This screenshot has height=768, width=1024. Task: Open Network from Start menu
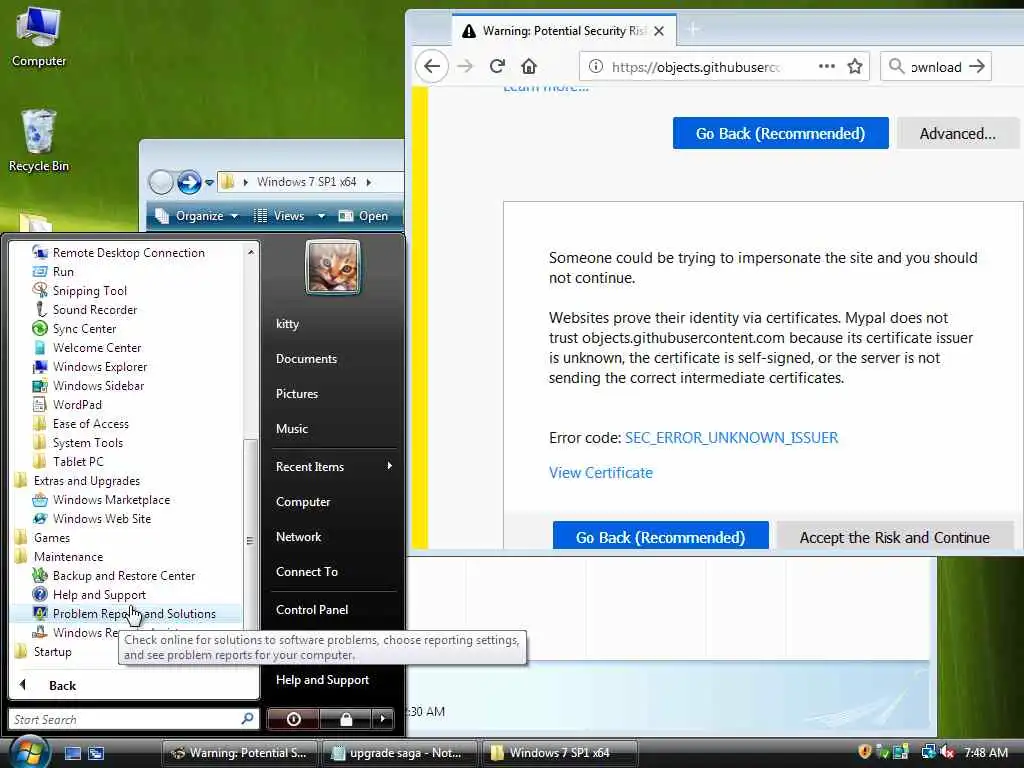coord(298,537)
